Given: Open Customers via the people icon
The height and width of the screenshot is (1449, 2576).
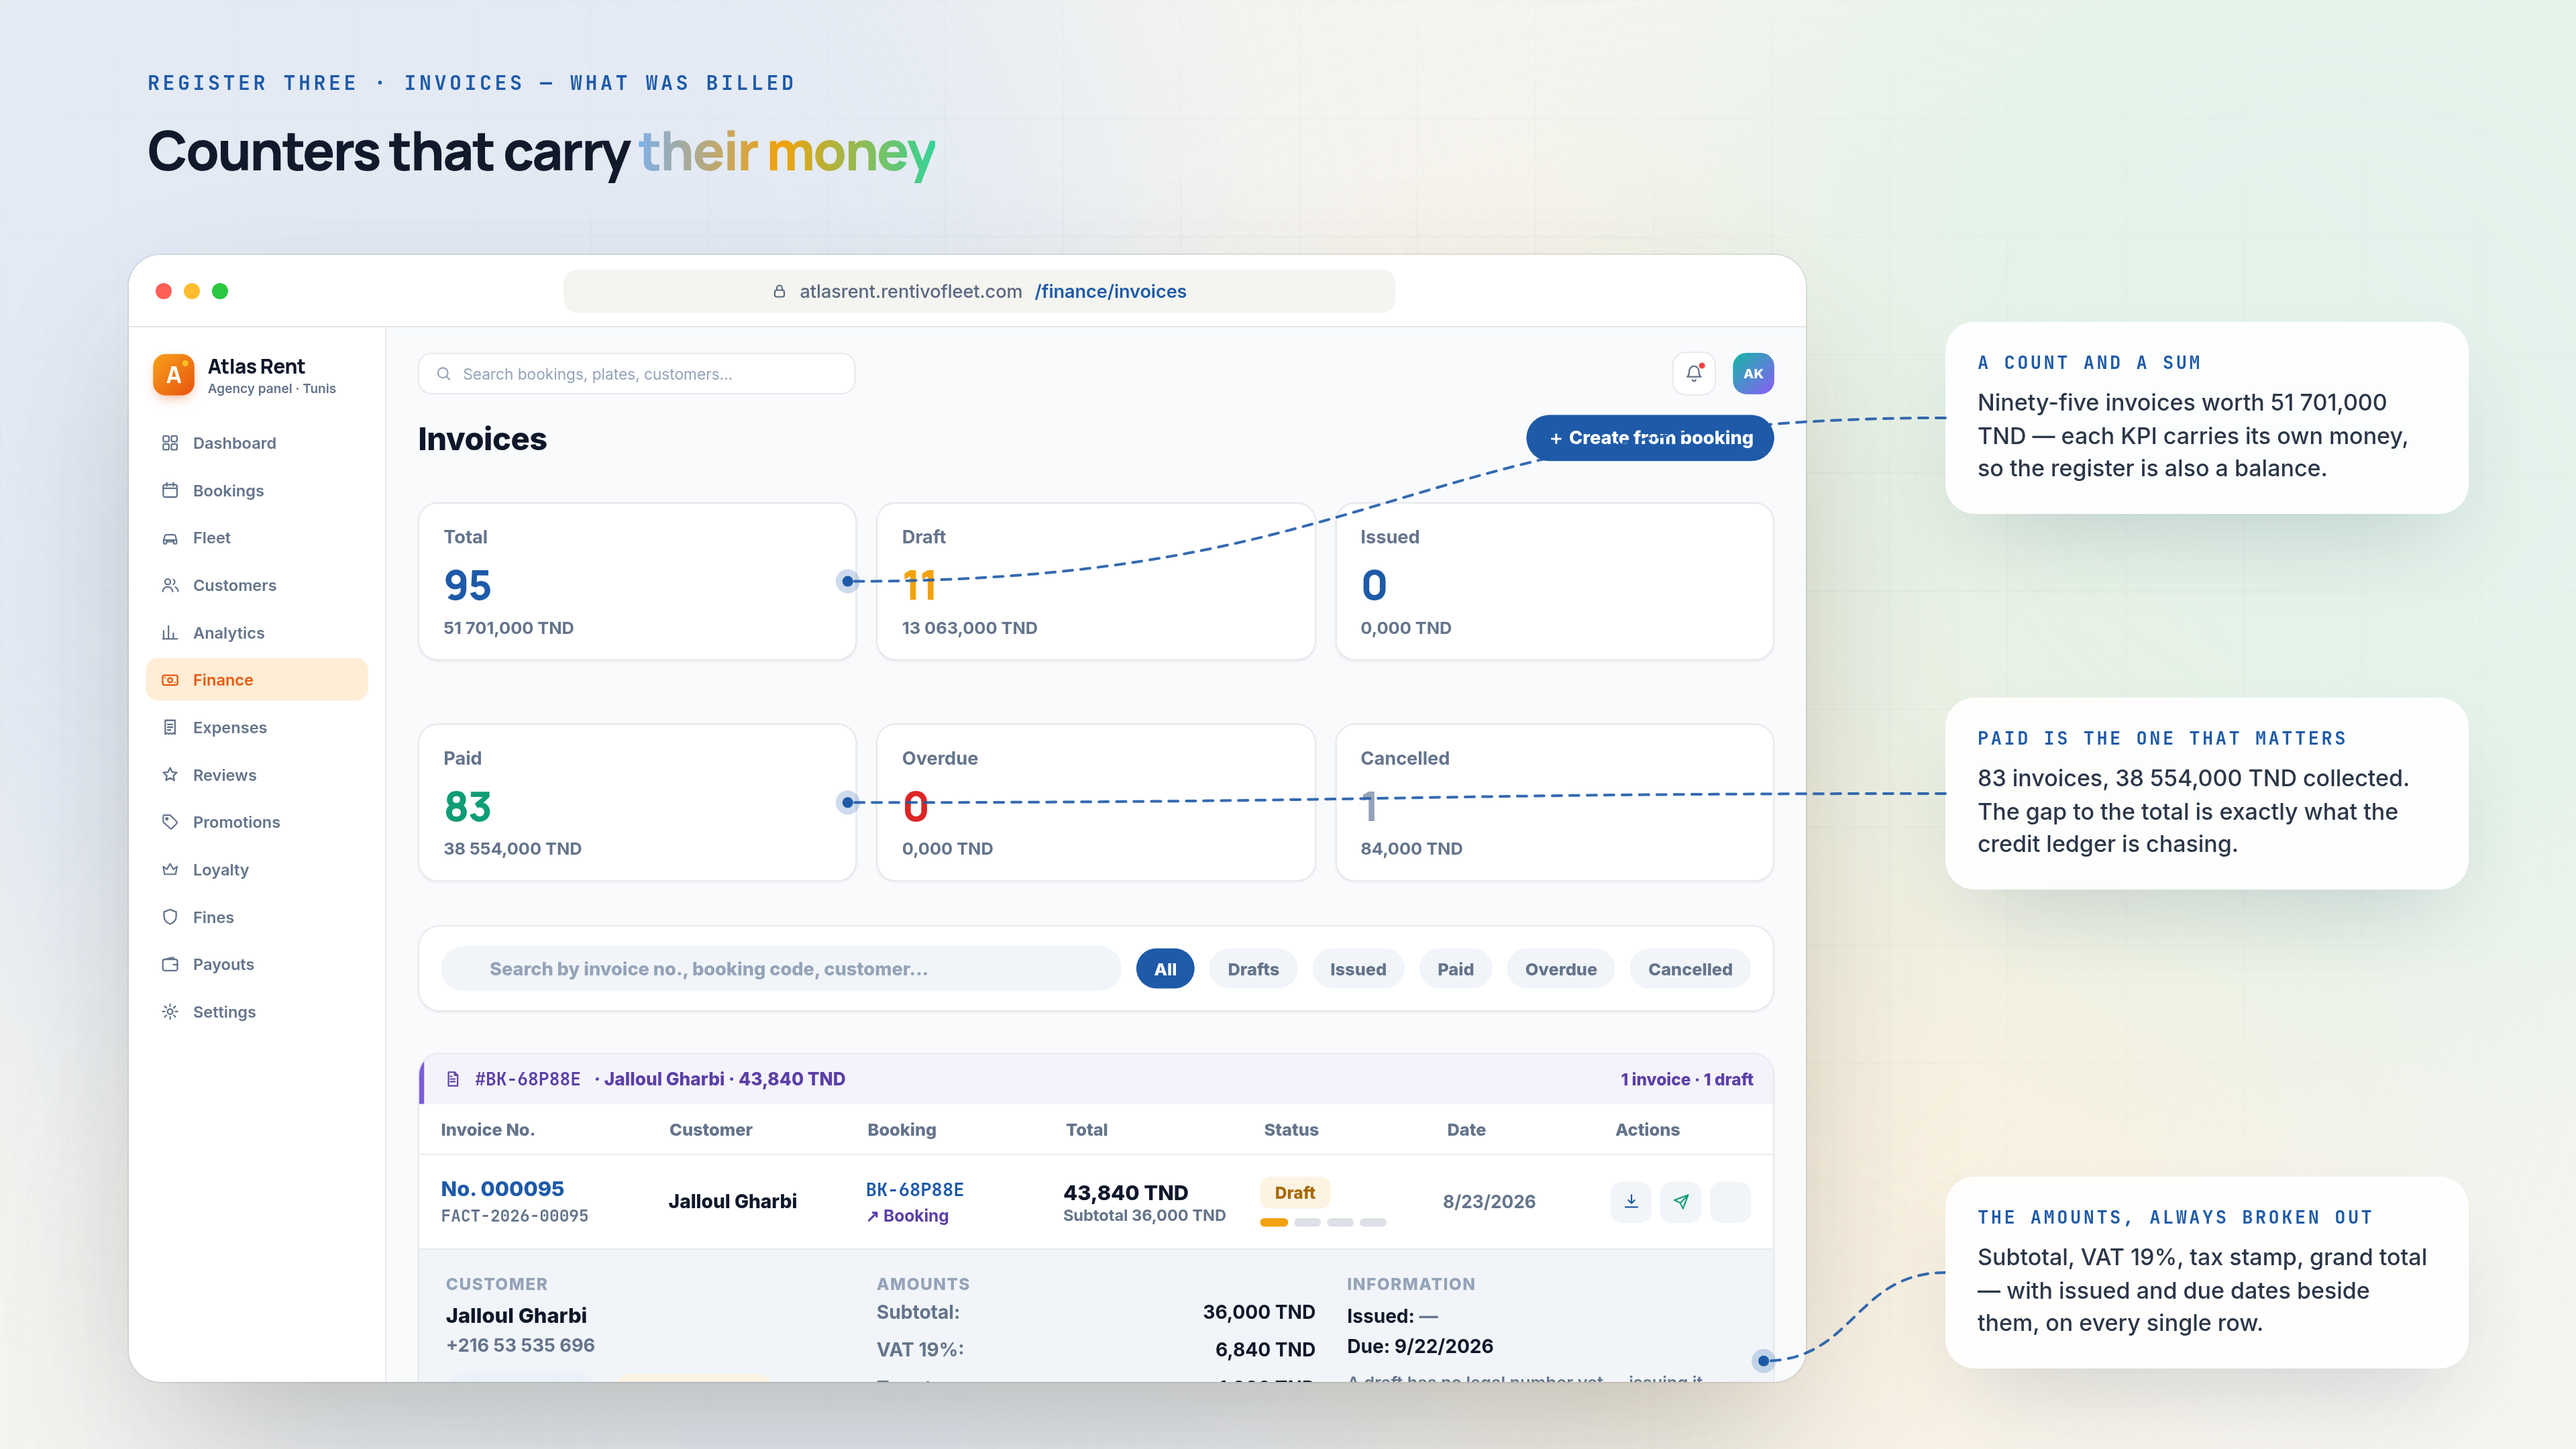Looking at the screenshot, I should pyautogui.click(x=170, y=585).
